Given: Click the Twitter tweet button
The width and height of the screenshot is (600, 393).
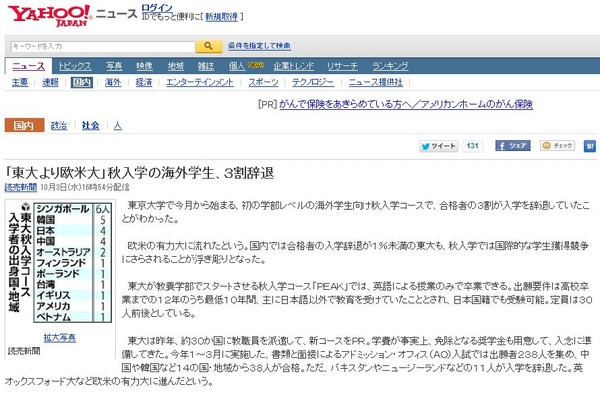Looking at the screenshot, I should pos(439,146).
